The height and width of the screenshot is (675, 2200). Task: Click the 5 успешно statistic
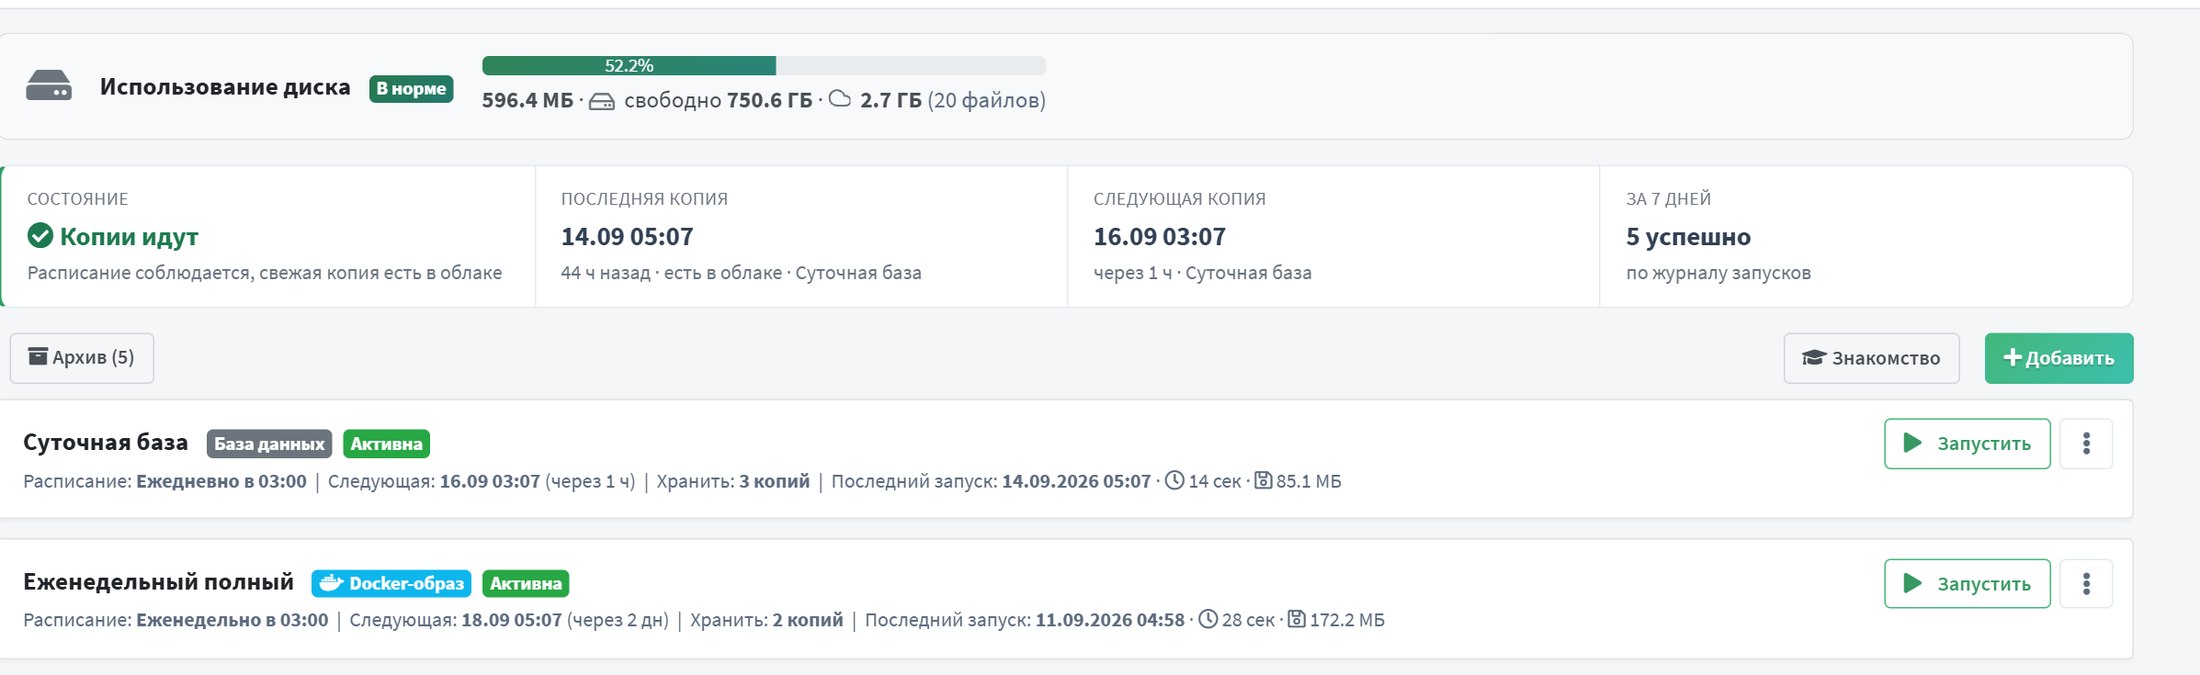1688,237
